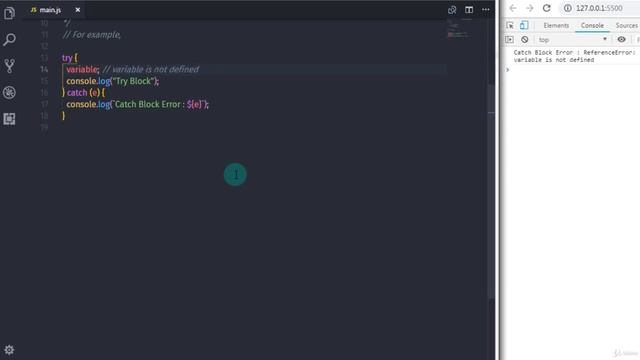Open the Debug view in activity bar
Image resolution: width=640 pixels, height=360 pixels.
click(x=9, y=93)
